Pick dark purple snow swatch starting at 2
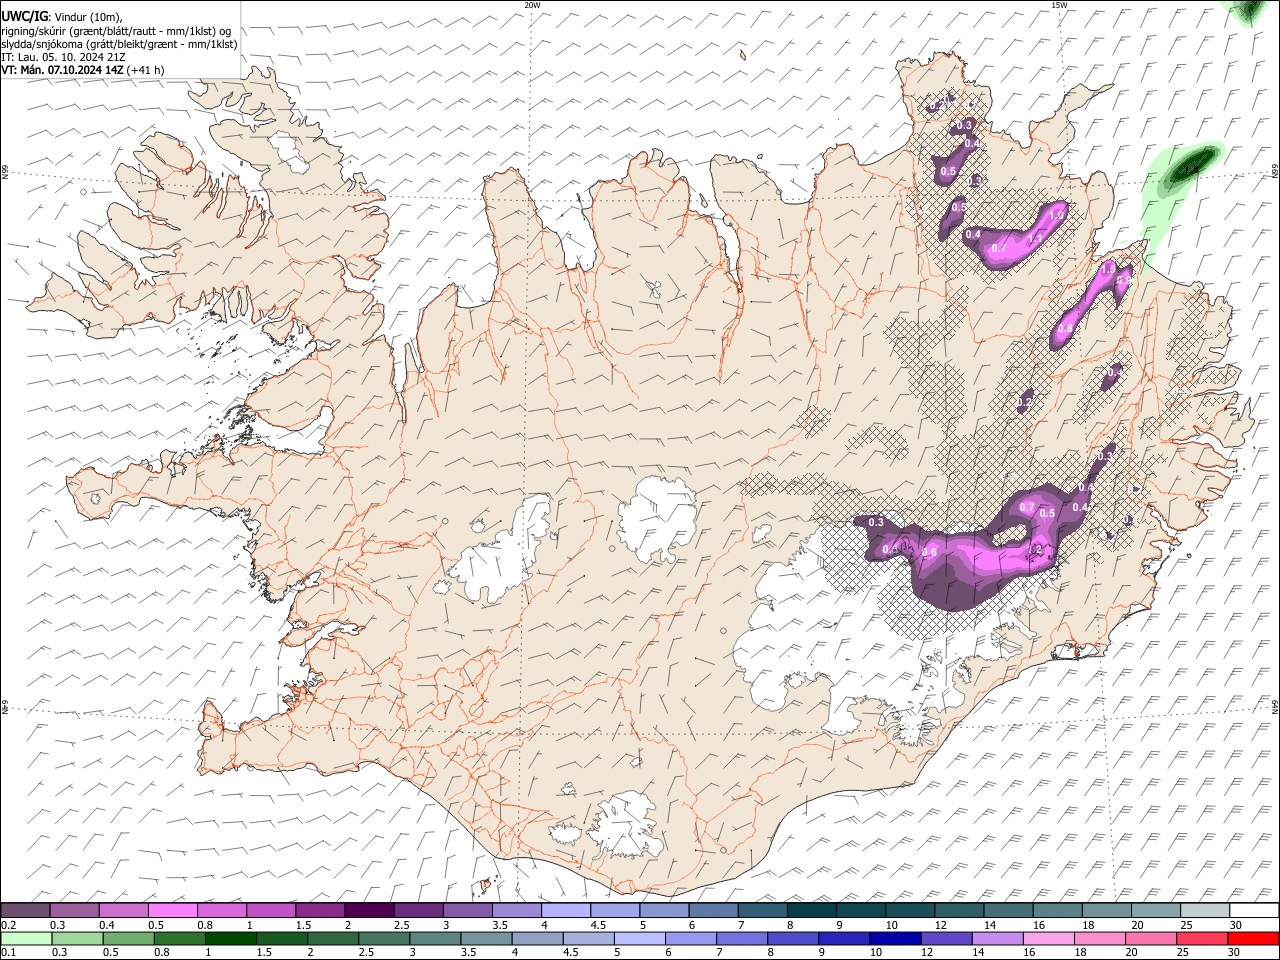The image size is (1280, 960). click(x=369, y=910)
